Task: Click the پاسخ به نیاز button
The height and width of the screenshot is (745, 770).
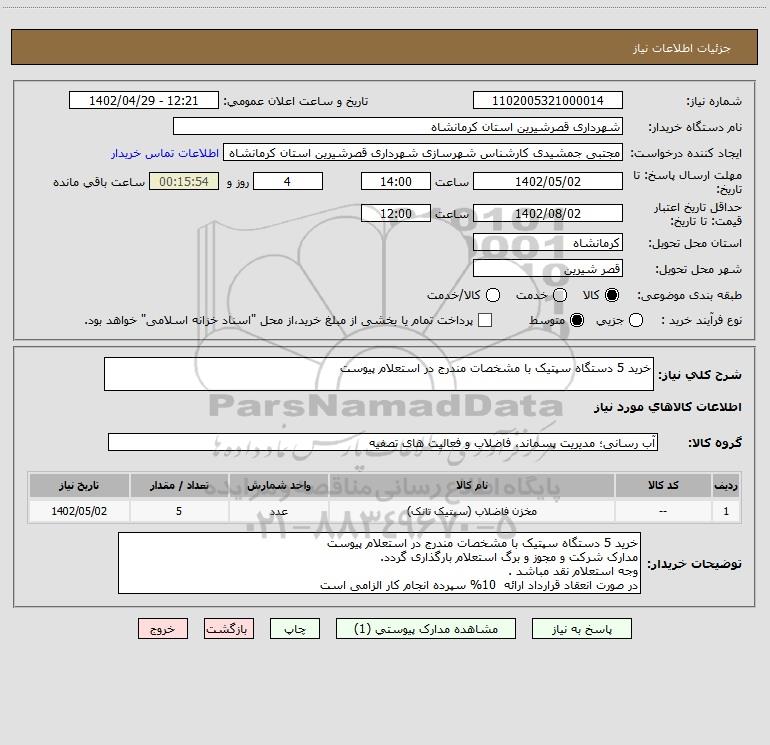Action: click(582, 629)
